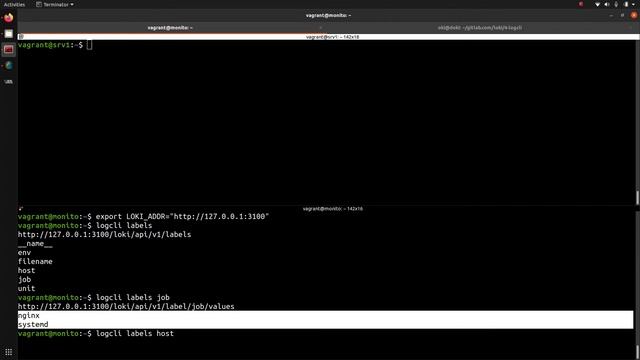
Task: Click the label/job/values URL line
Action: pos(126,307)
